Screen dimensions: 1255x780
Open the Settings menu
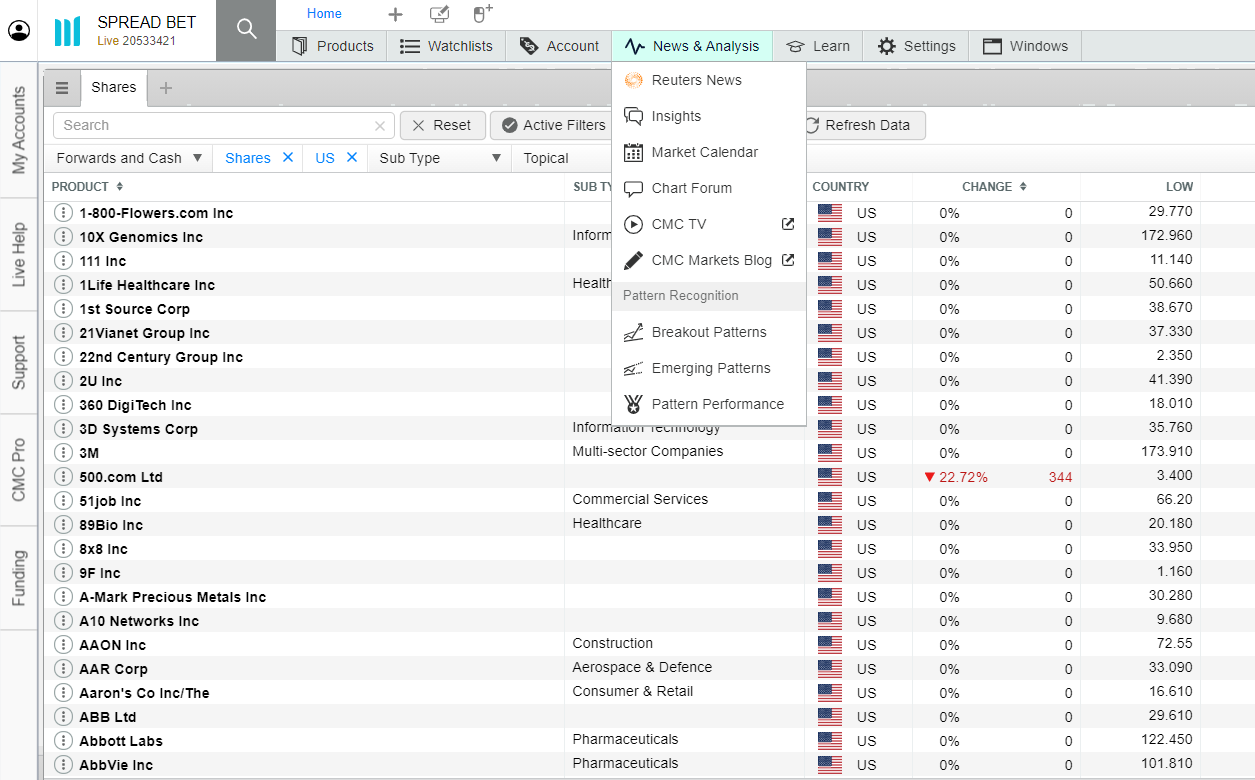916,46
